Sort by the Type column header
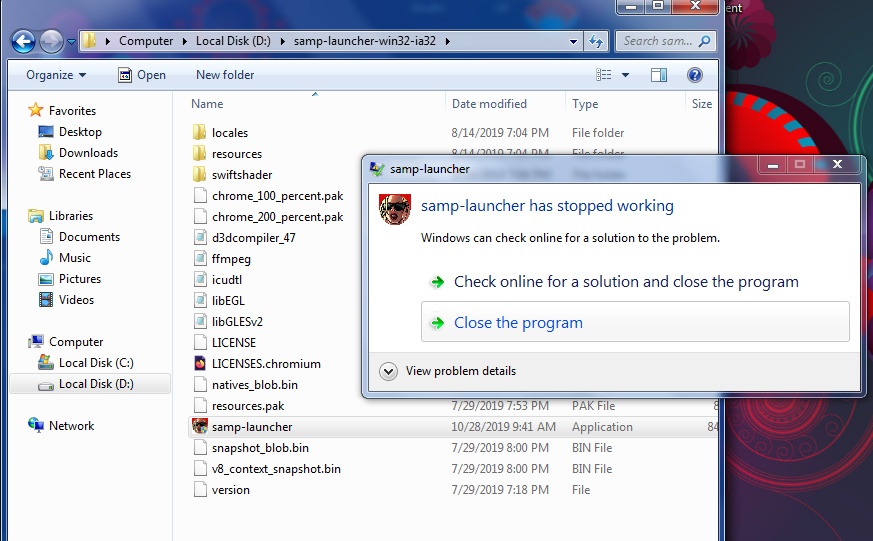Screen dimensions: 873x541 [x=585, y=104]
